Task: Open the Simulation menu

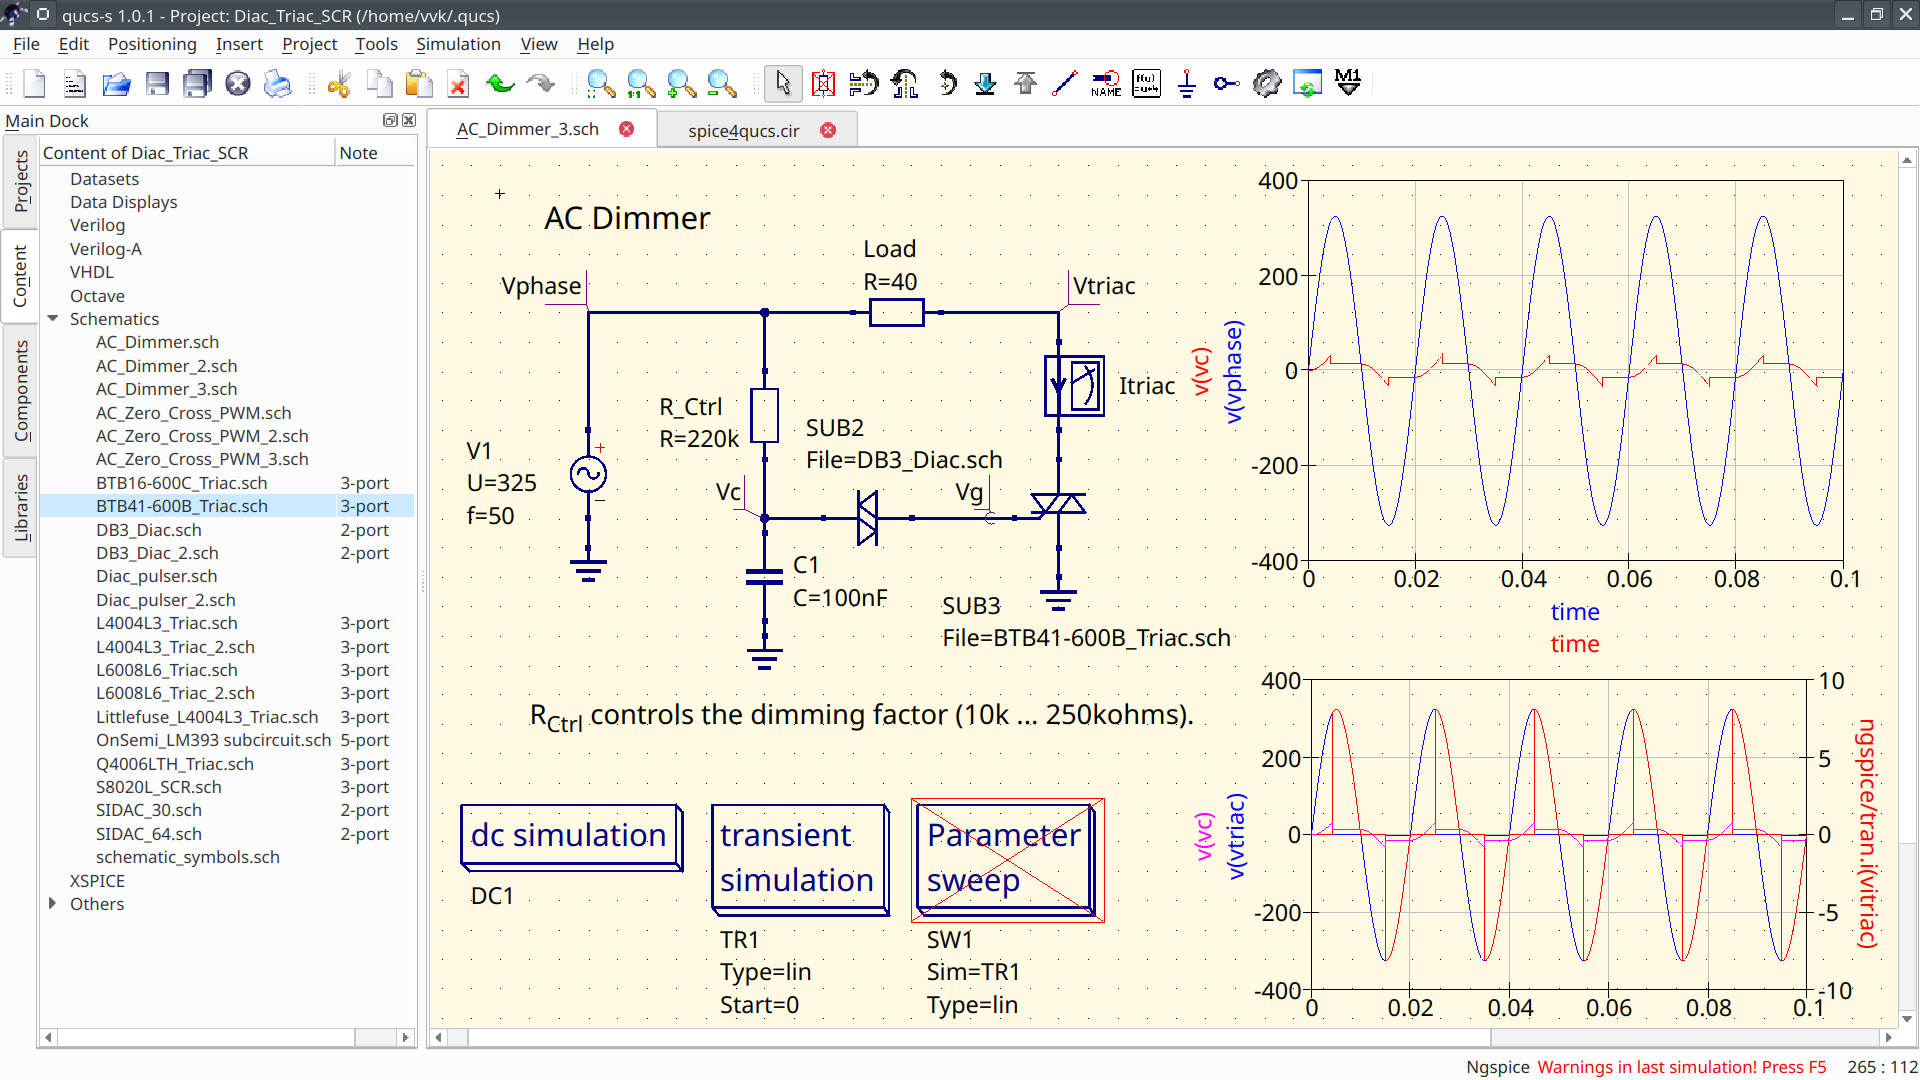Action: (458, 44)
